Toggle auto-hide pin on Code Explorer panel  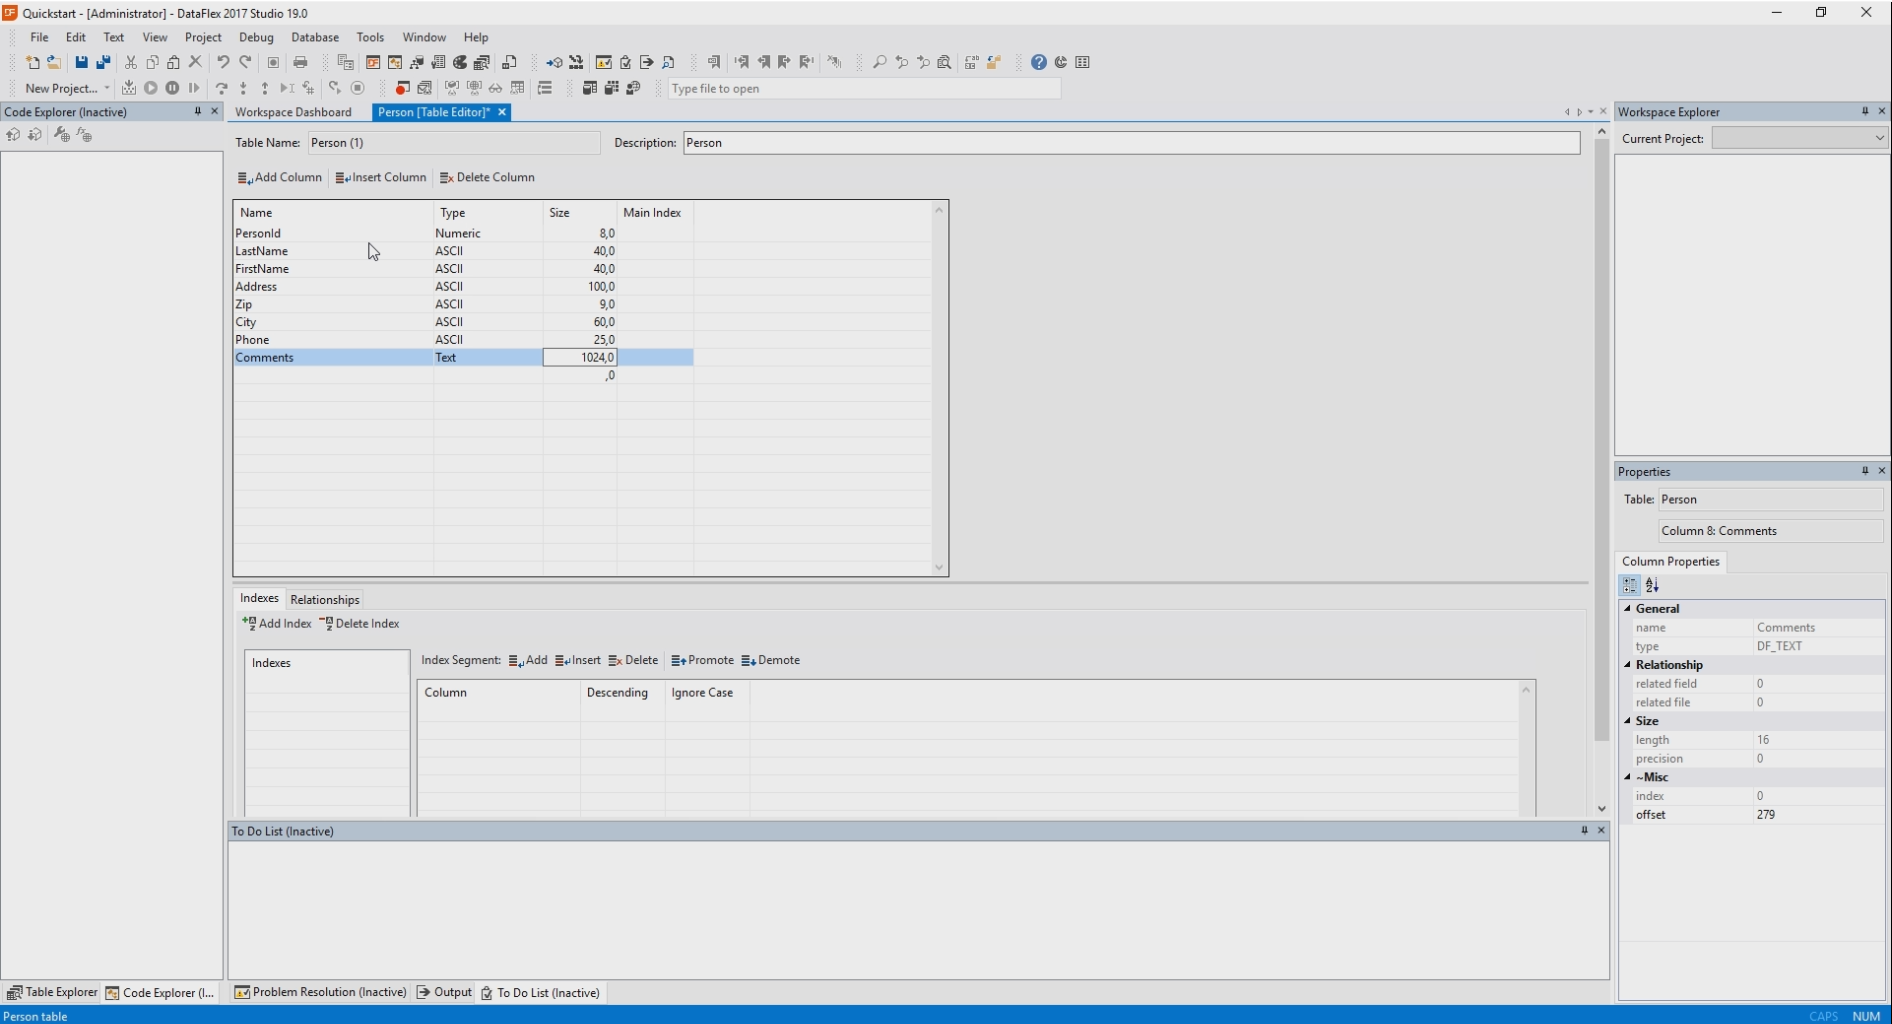tap(197, 112)
